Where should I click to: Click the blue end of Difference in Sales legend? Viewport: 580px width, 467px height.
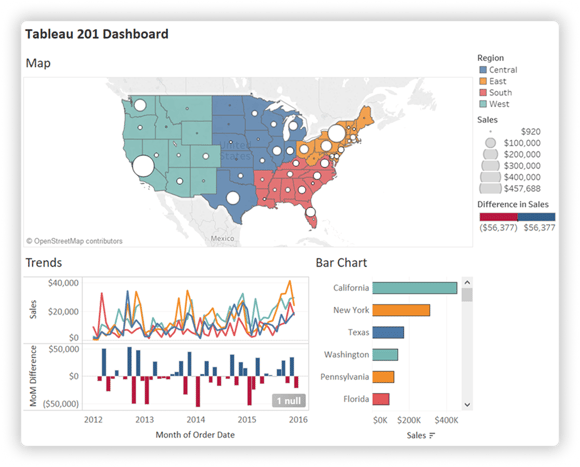[x=536, y=217]
